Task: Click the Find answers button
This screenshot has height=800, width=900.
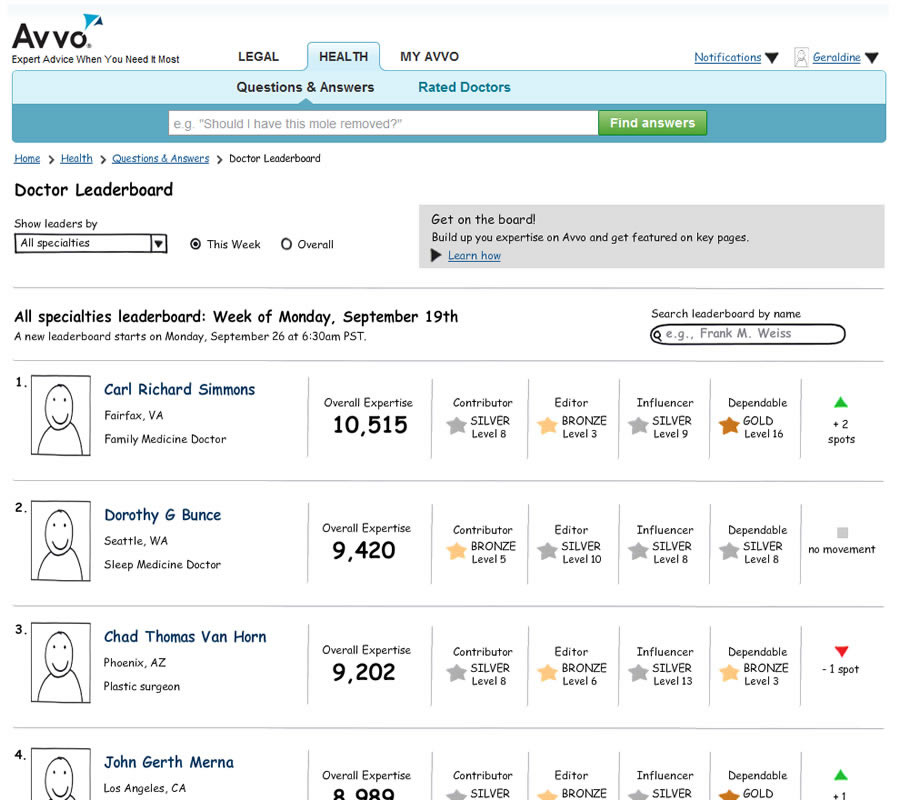Action: [x=653, y=123]
